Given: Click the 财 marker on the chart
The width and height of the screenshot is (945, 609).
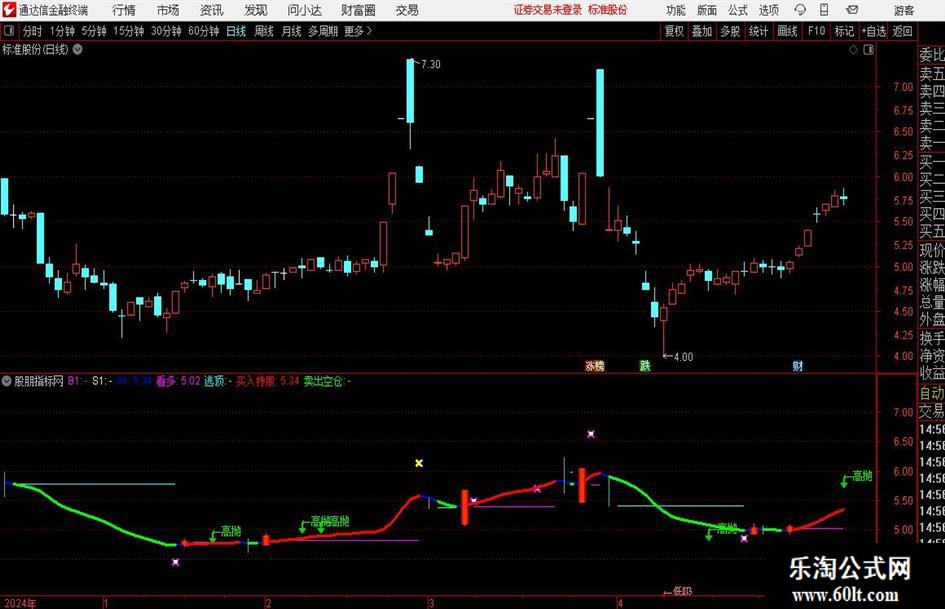Looking at the screenshot, I should (x=797, y=365).
